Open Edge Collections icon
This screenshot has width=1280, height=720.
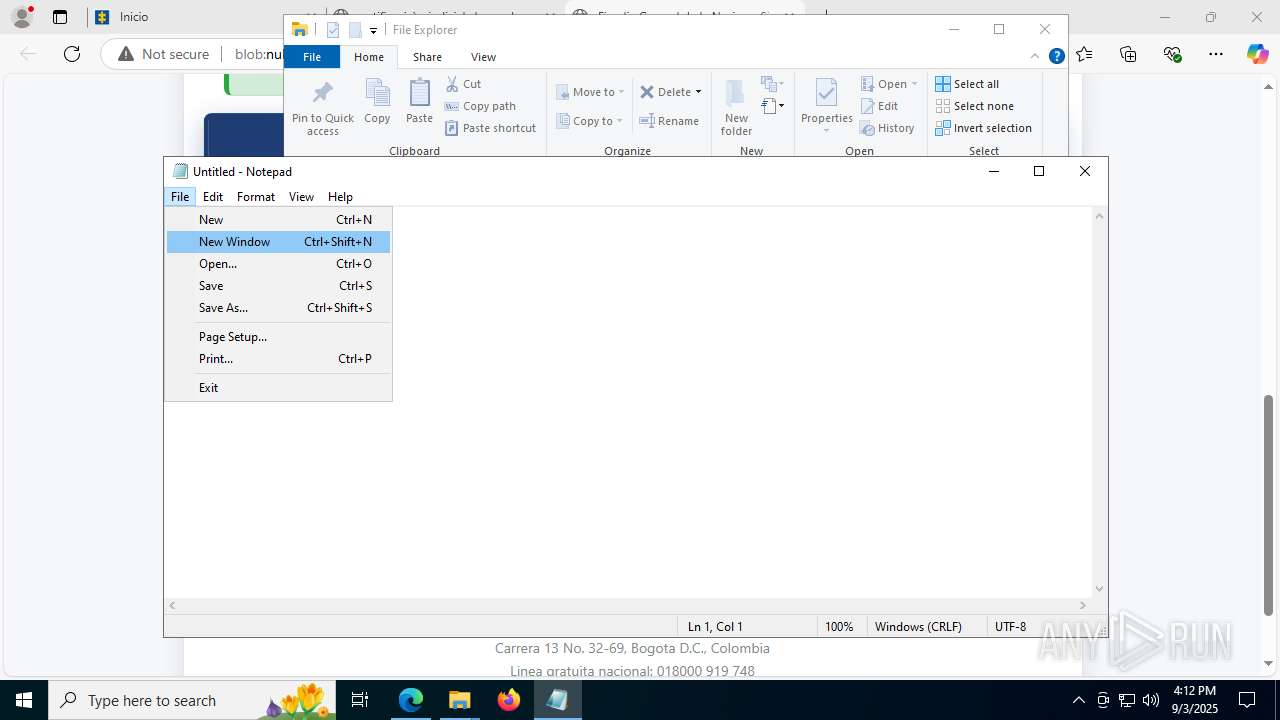tap(1129, 54)
